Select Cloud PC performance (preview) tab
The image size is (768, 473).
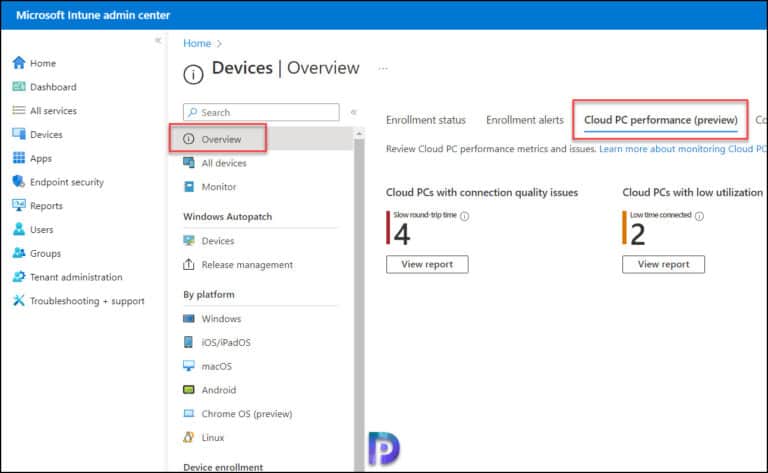660,120
